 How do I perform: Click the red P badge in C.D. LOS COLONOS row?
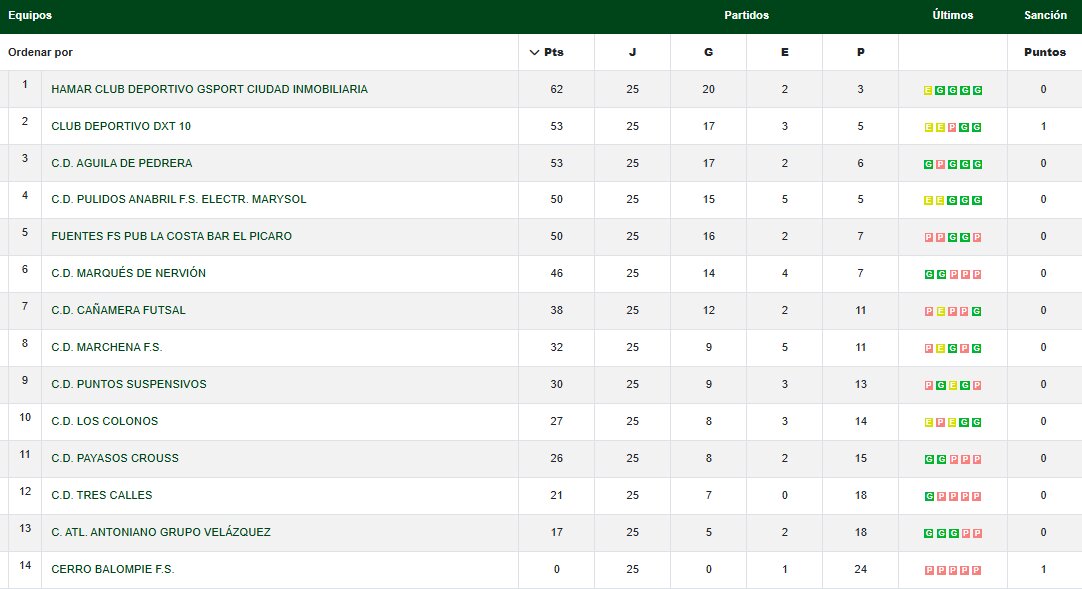(x=940, y=423)
